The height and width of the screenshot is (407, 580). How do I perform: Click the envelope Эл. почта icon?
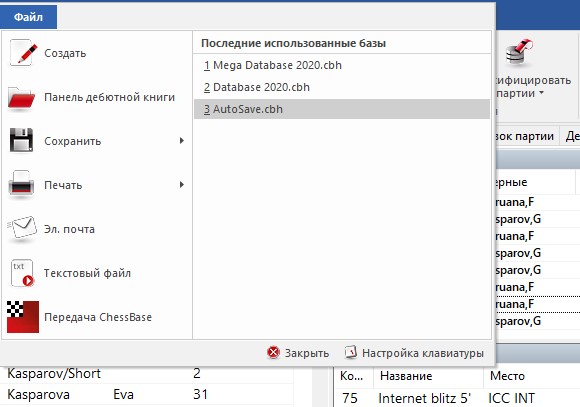pos(22,228)
